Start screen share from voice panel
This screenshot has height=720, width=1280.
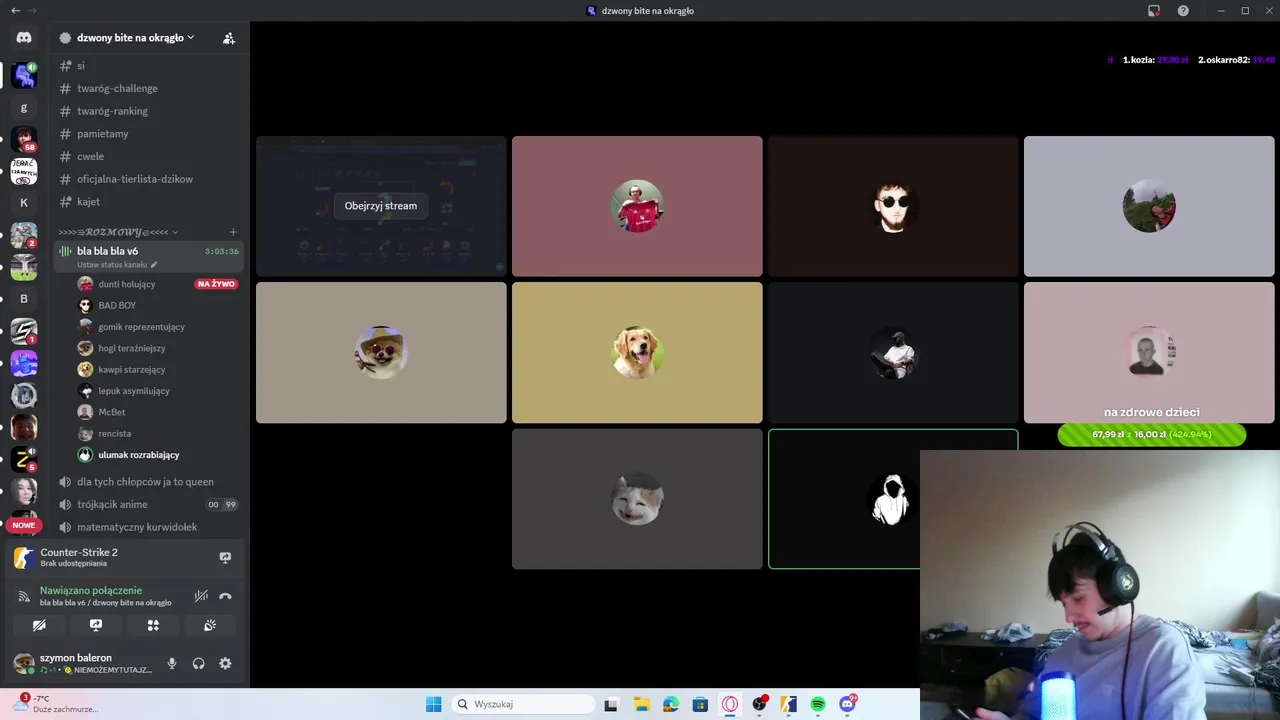pyautogui.click(x=96, y=625)
